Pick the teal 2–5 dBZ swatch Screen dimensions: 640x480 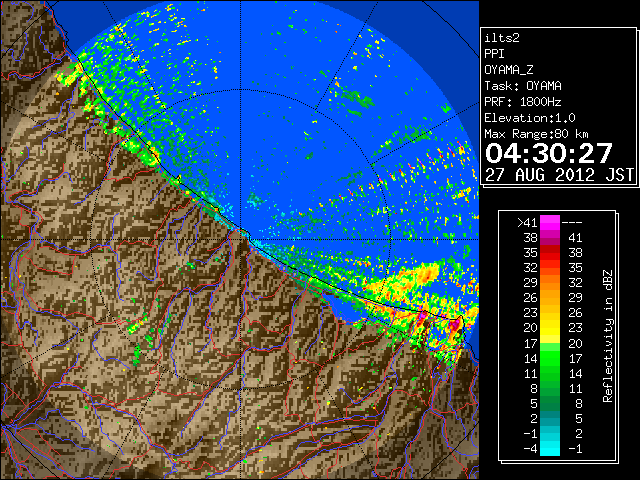550,418
